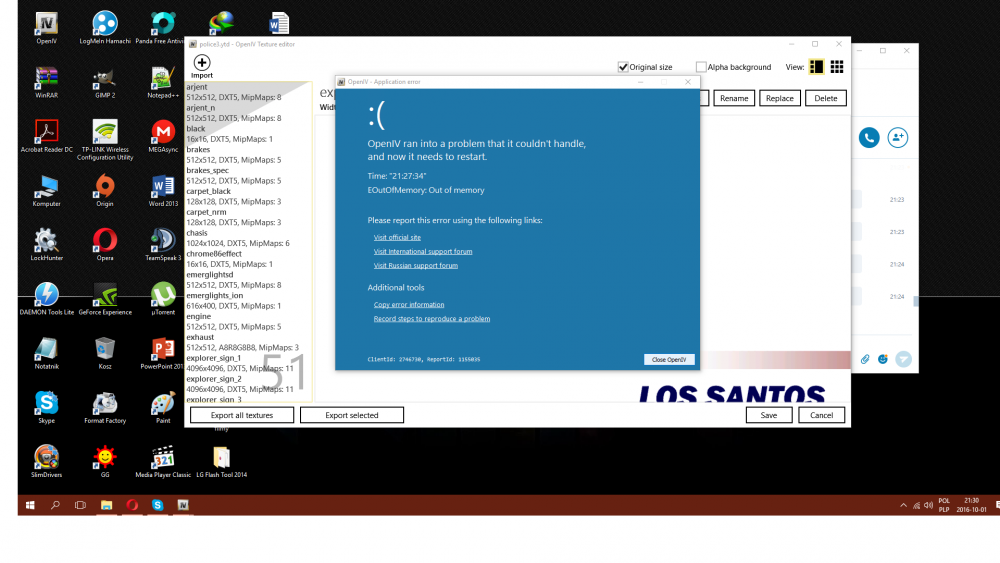Toggle the Original size checkbox
The height and width of the screenshot is (563, 1000).
tap(623, 67)
